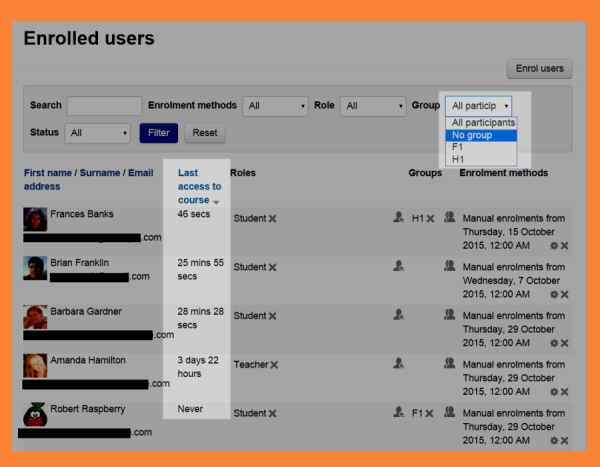Remove Frances Banks from group H1
This screenshot has width=600, height=467.
pyautogui.click(x=430, y=218)
